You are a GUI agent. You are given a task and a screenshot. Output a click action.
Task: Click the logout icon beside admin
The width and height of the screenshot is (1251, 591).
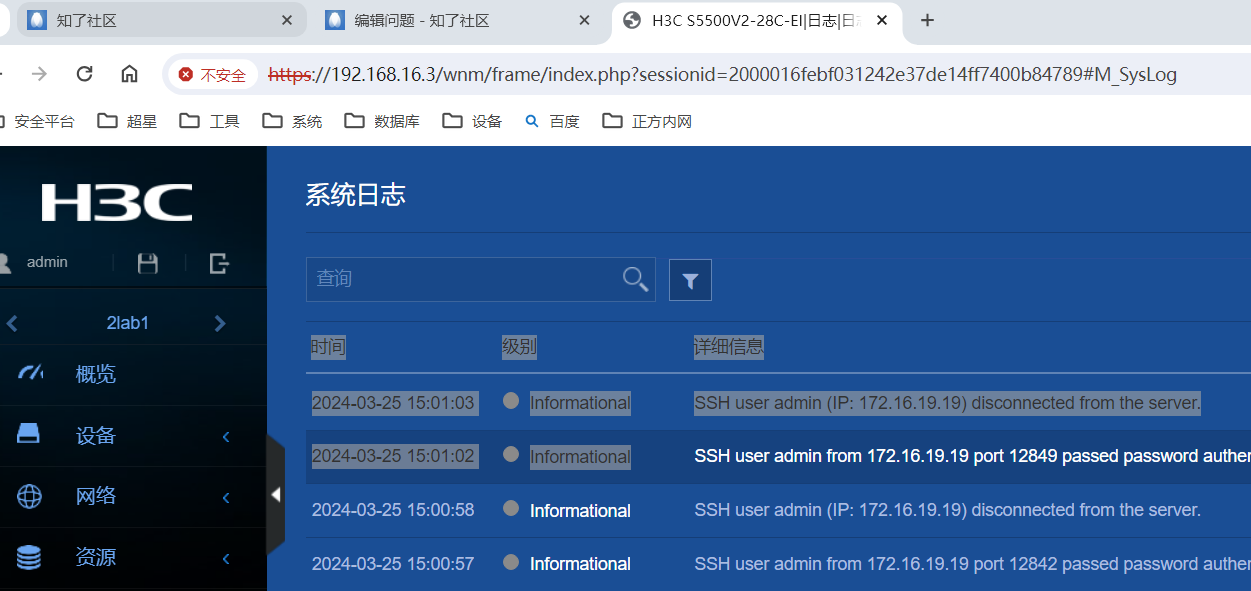(x=219, y=263)
